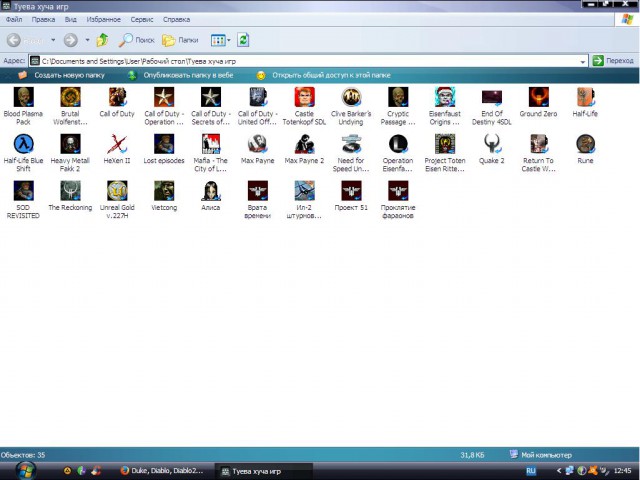Image resolution: width=640 pixels, height=480 pixels.
Task: Select the Врата времени shortcut
Action: [x=258, y=191]
